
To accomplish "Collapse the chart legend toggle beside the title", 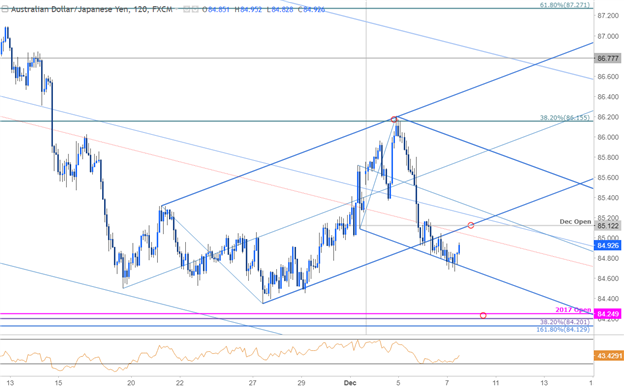I will click(x=4, y=9).
